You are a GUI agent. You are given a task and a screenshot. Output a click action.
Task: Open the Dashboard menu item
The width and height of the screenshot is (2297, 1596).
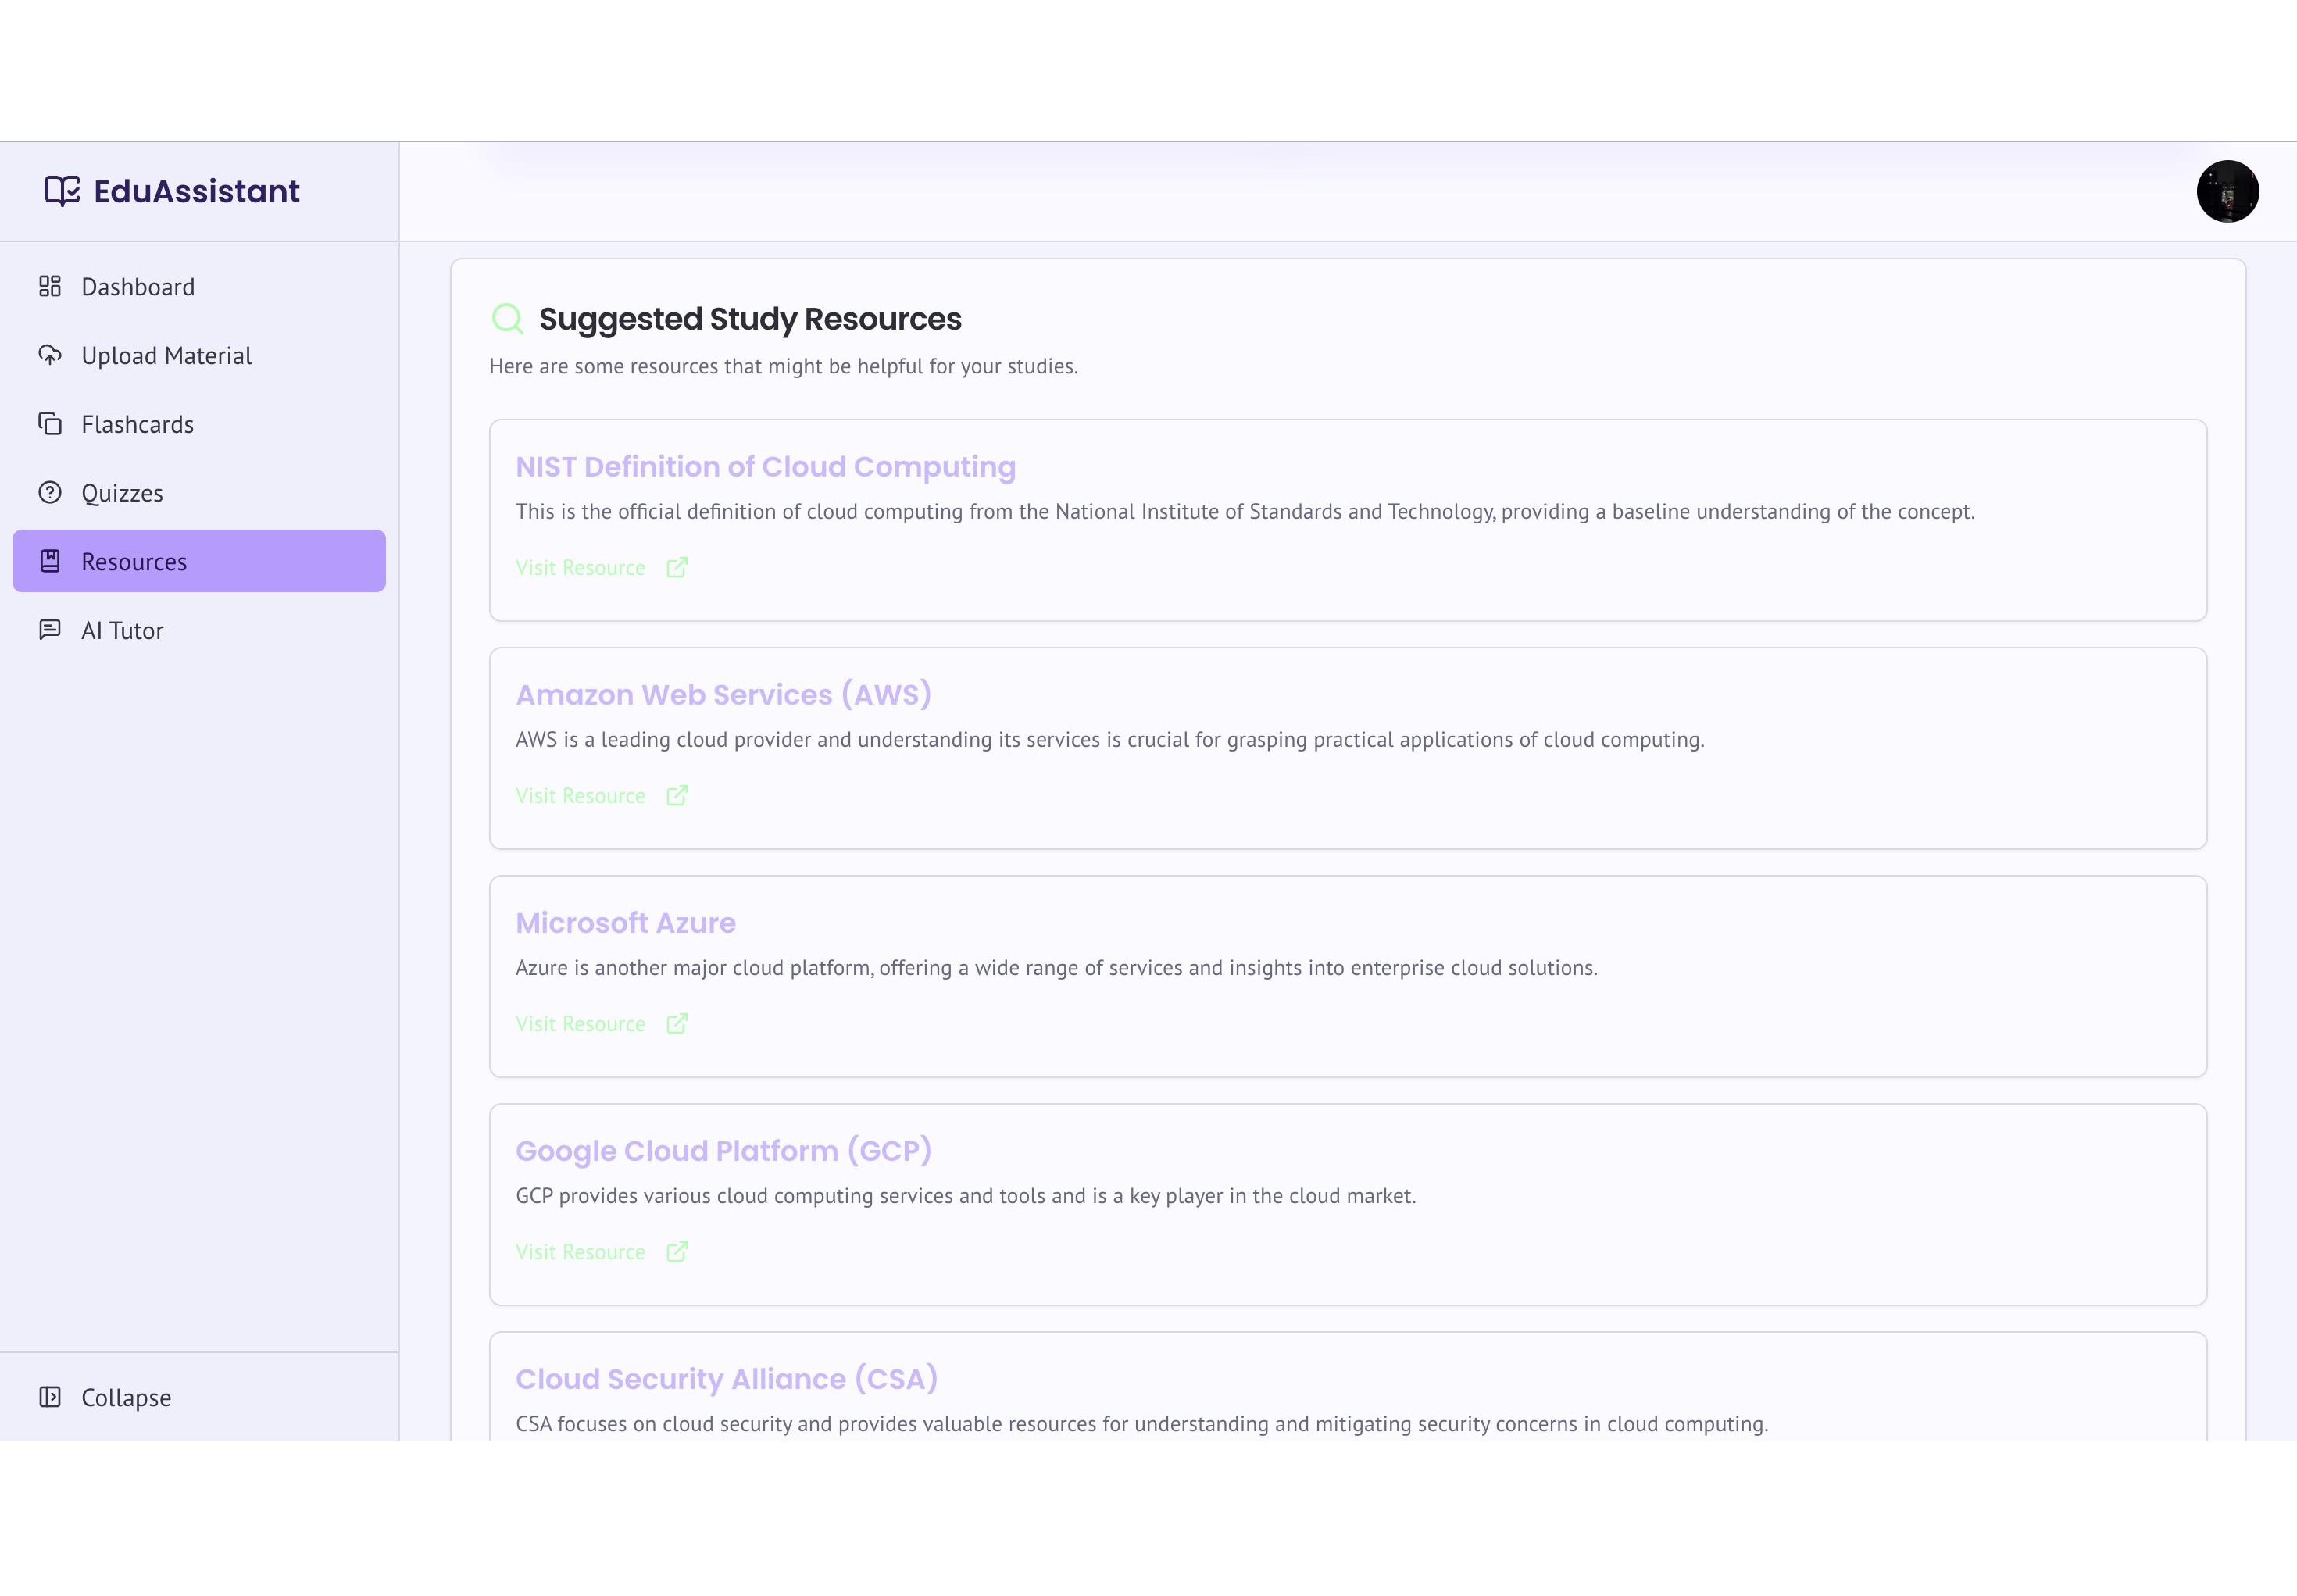point(138,287)
